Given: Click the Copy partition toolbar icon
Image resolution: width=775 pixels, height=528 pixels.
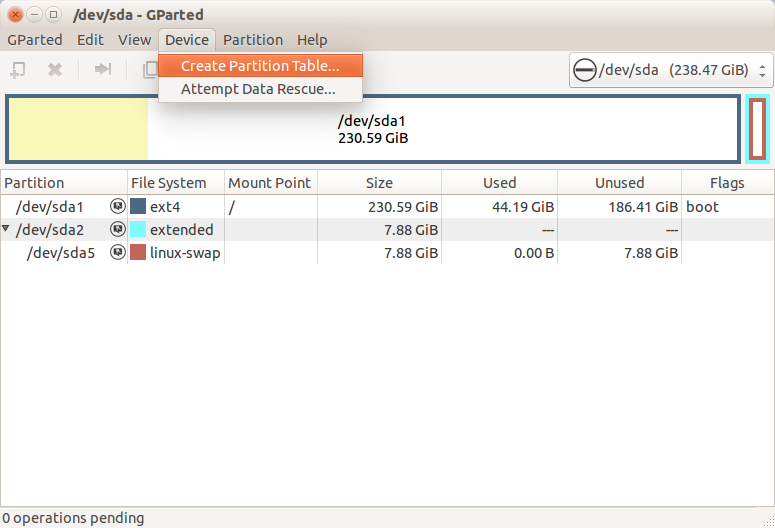Looking at the screenshot, I should tap(150, 70).
